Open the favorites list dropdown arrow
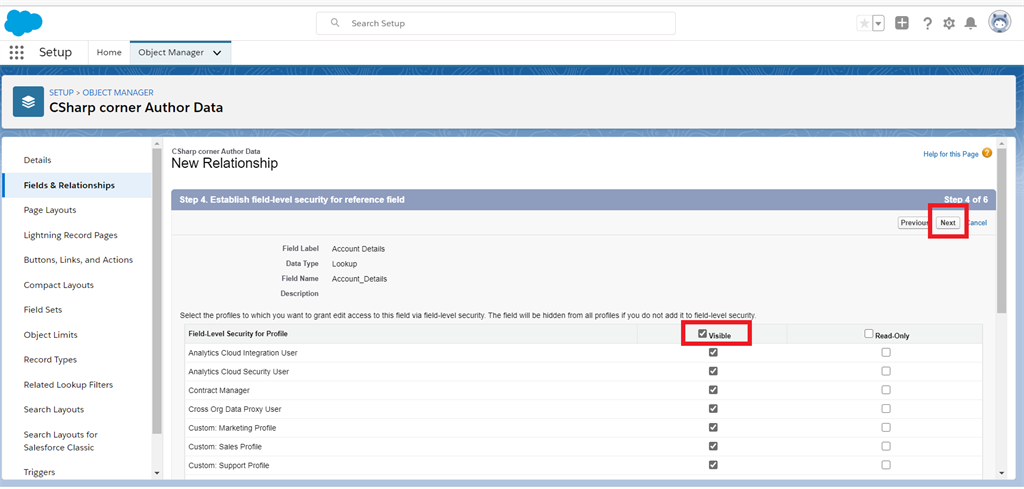Viewport: 1024px width, 489px height. coord(878,24)
